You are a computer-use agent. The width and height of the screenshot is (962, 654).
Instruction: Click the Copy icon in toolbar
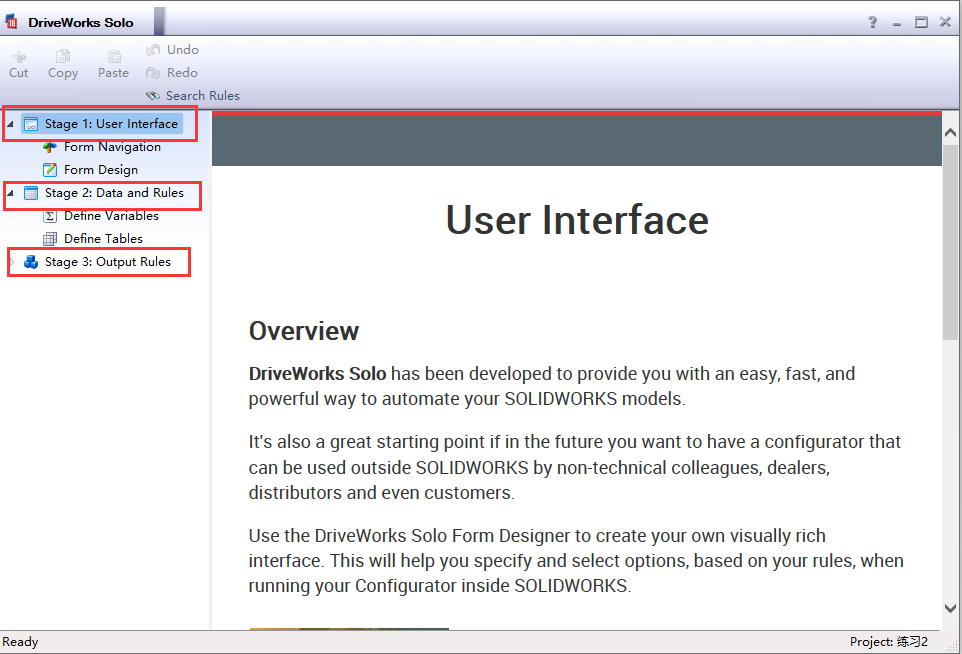click(x=63, y=56)
